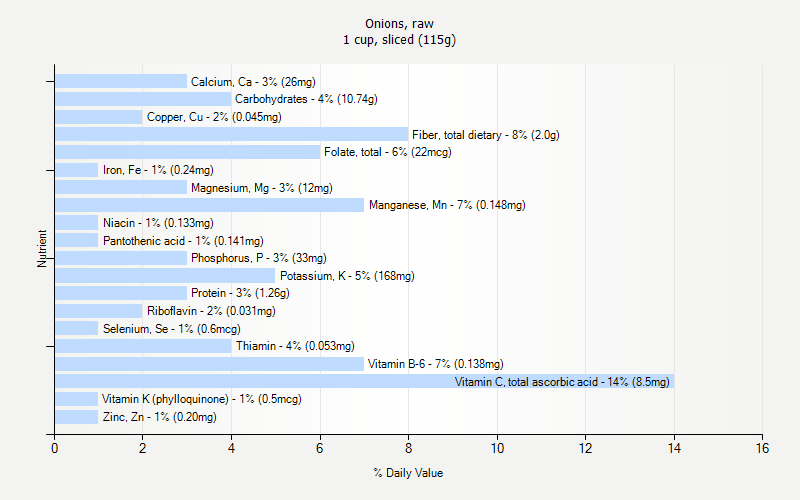Click the % Daily Value x-axis title
This screenshot has height=500, width=800.
(408, 473)
